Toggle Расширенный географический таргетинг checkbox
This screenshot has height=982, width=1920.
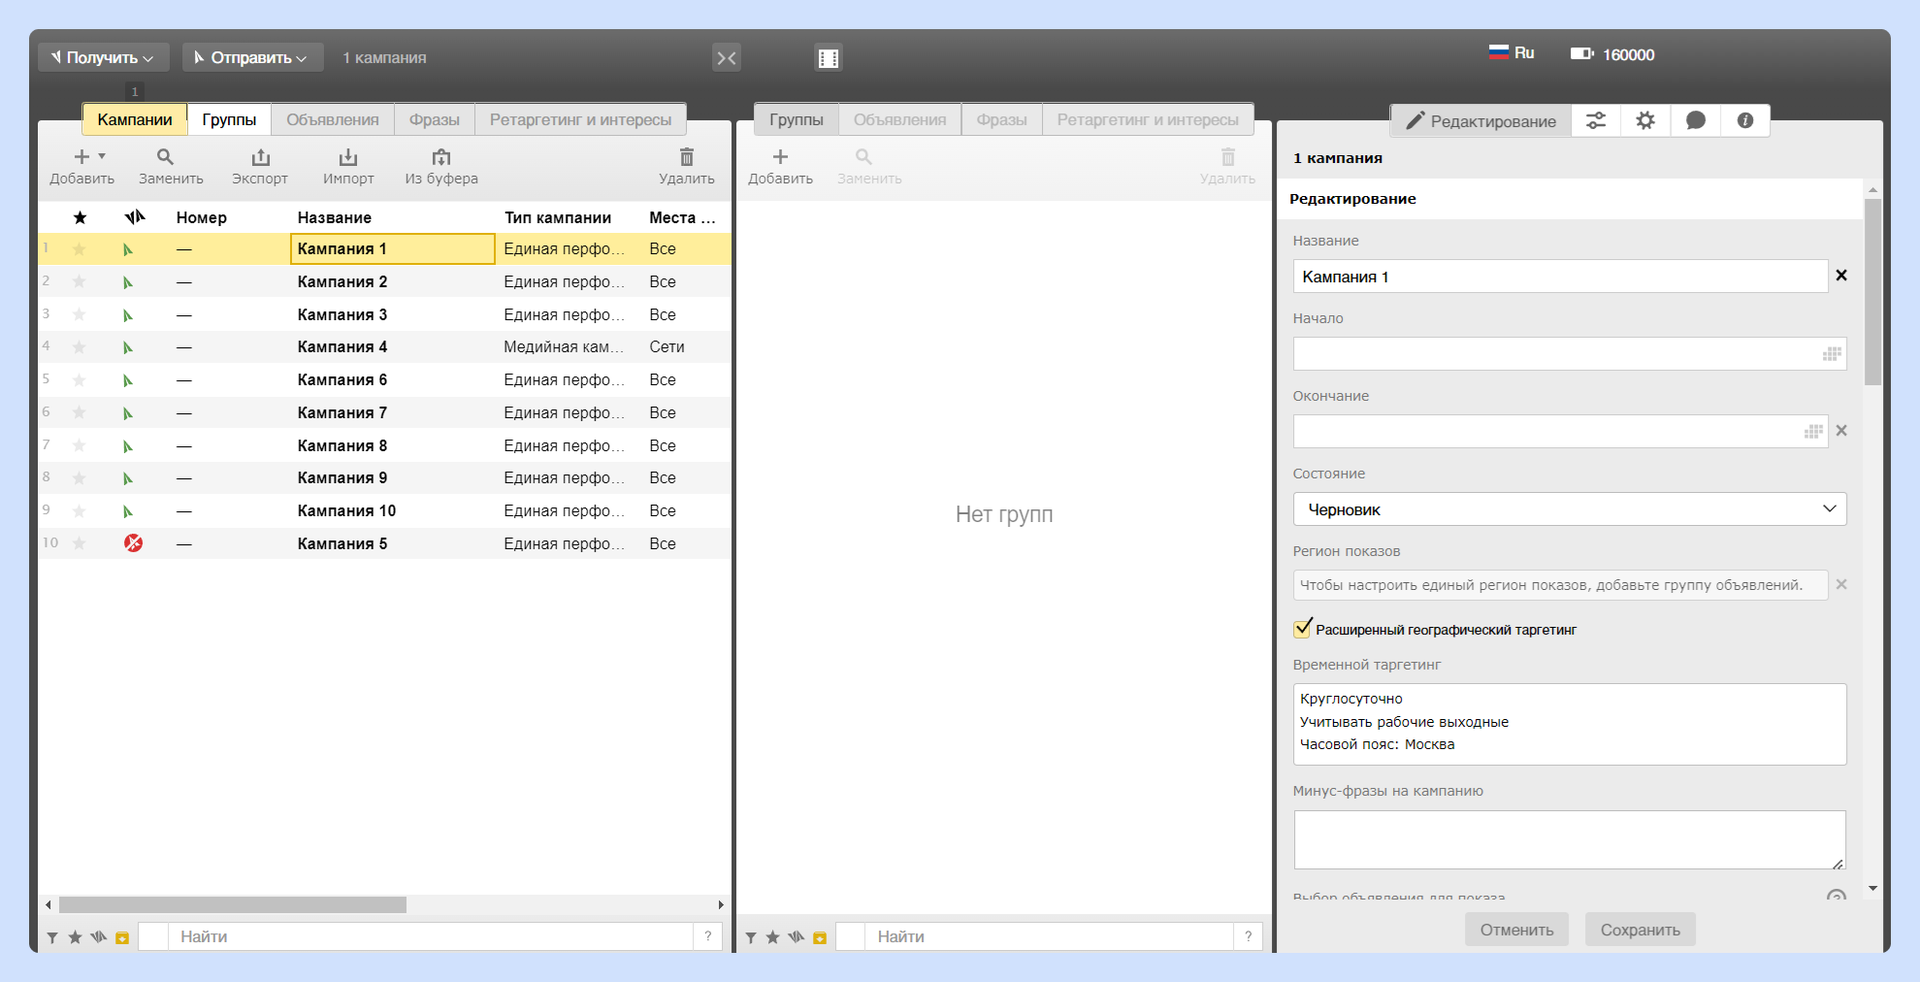point(1302,629)
